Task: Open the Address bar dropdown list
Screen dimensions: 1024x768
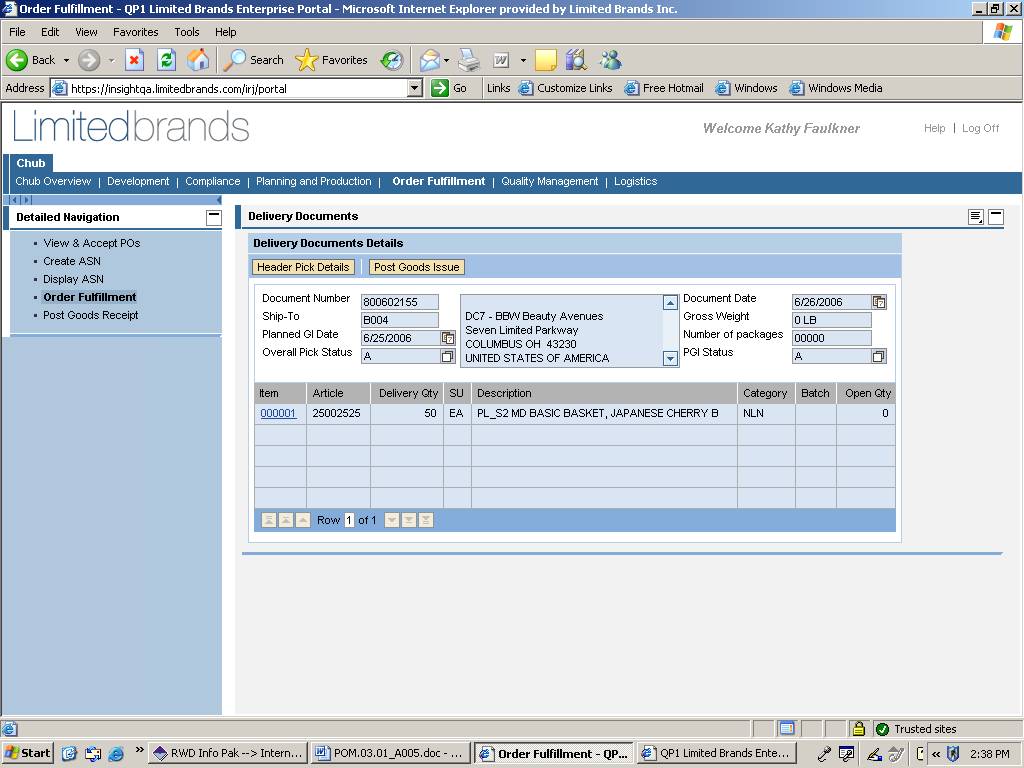Action: pyautogui.click(x=415, y=88)
